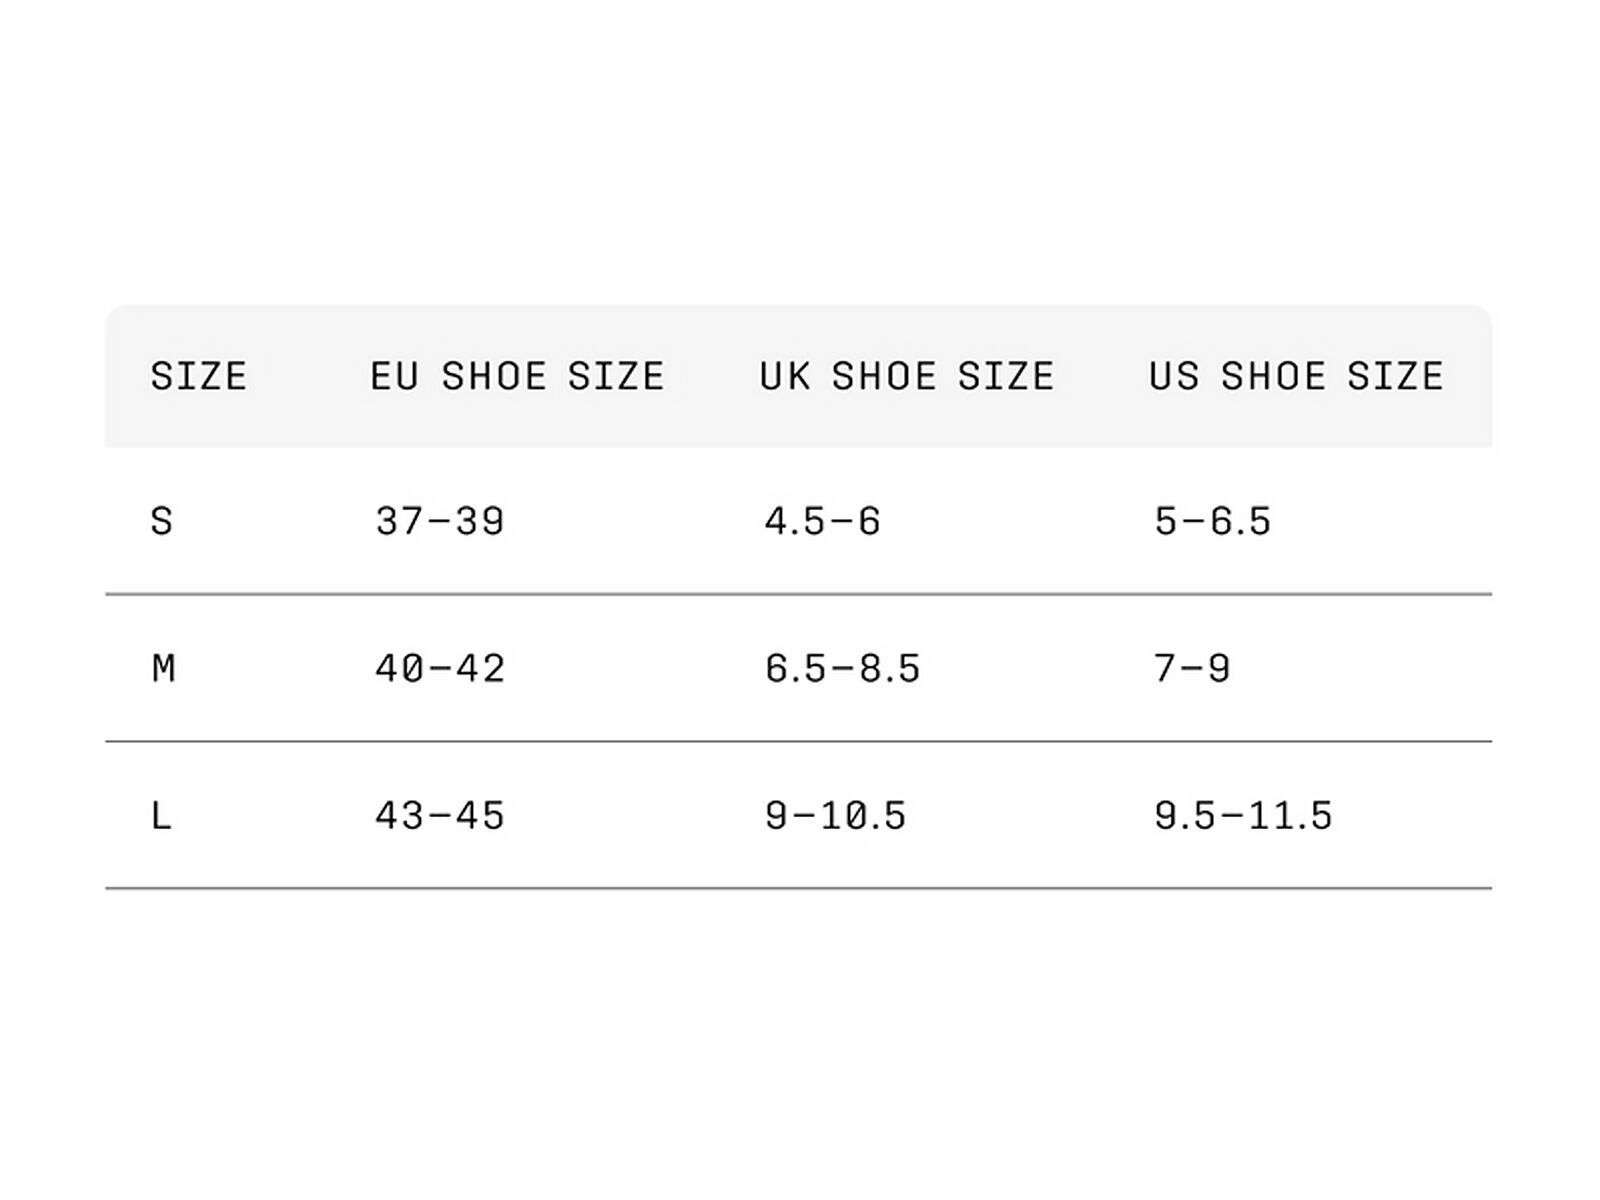
Task: Select the UK SHOE SIZE header
Action: pyautogui.click(x=906, y=377)
